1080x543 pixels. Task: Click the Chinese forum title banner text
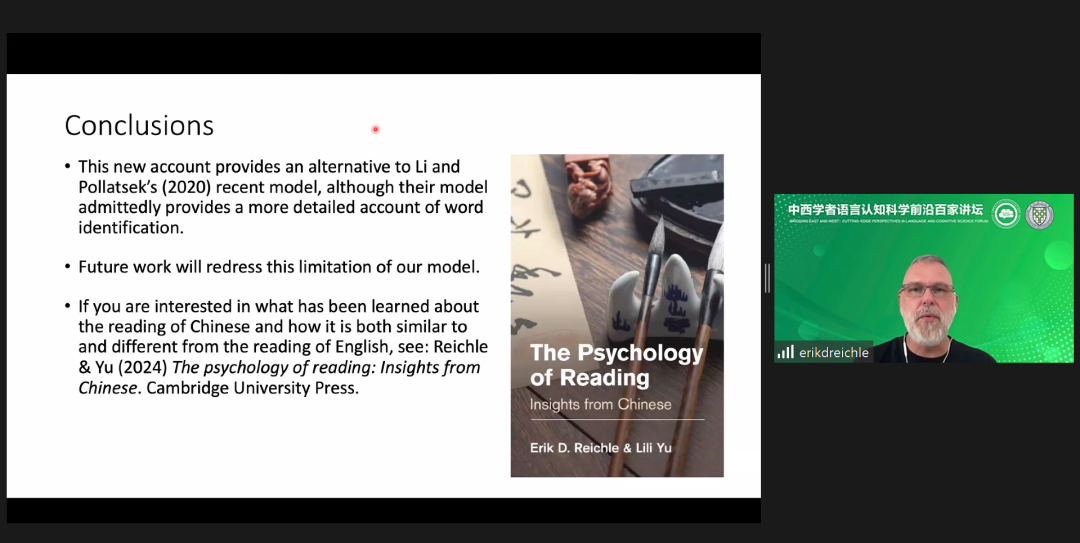point(885,210)
